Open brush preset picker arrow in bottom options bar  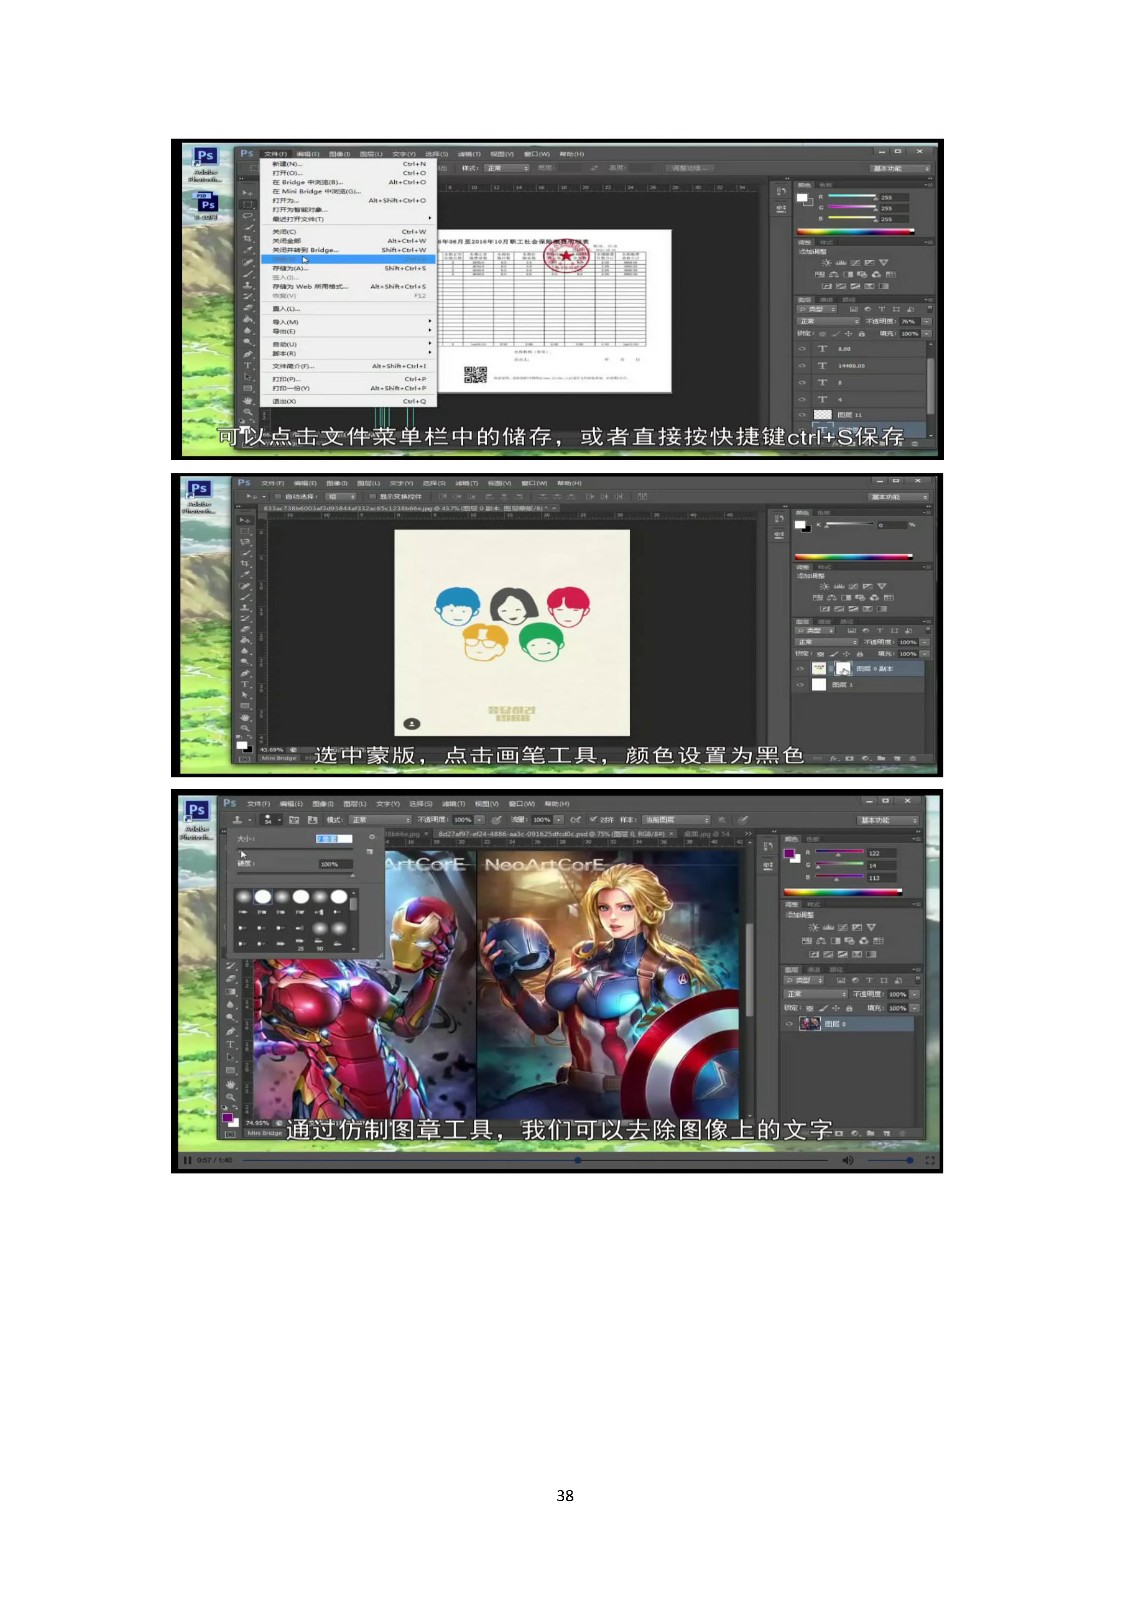click(279, 820)
